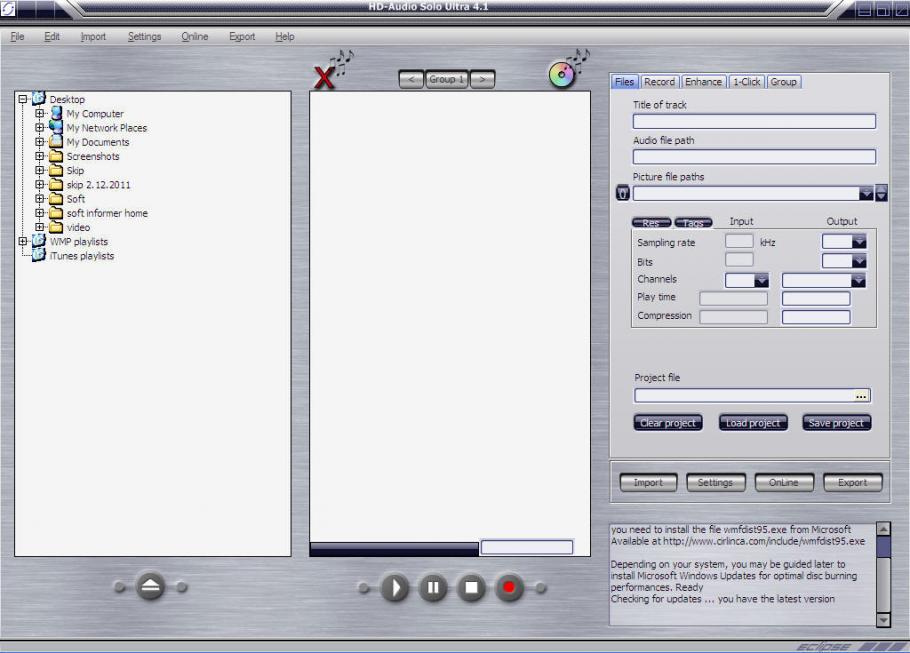This screenshot has width=910, height=653.
Task: Open the output Channels dropdown
Action: [858, 281]
